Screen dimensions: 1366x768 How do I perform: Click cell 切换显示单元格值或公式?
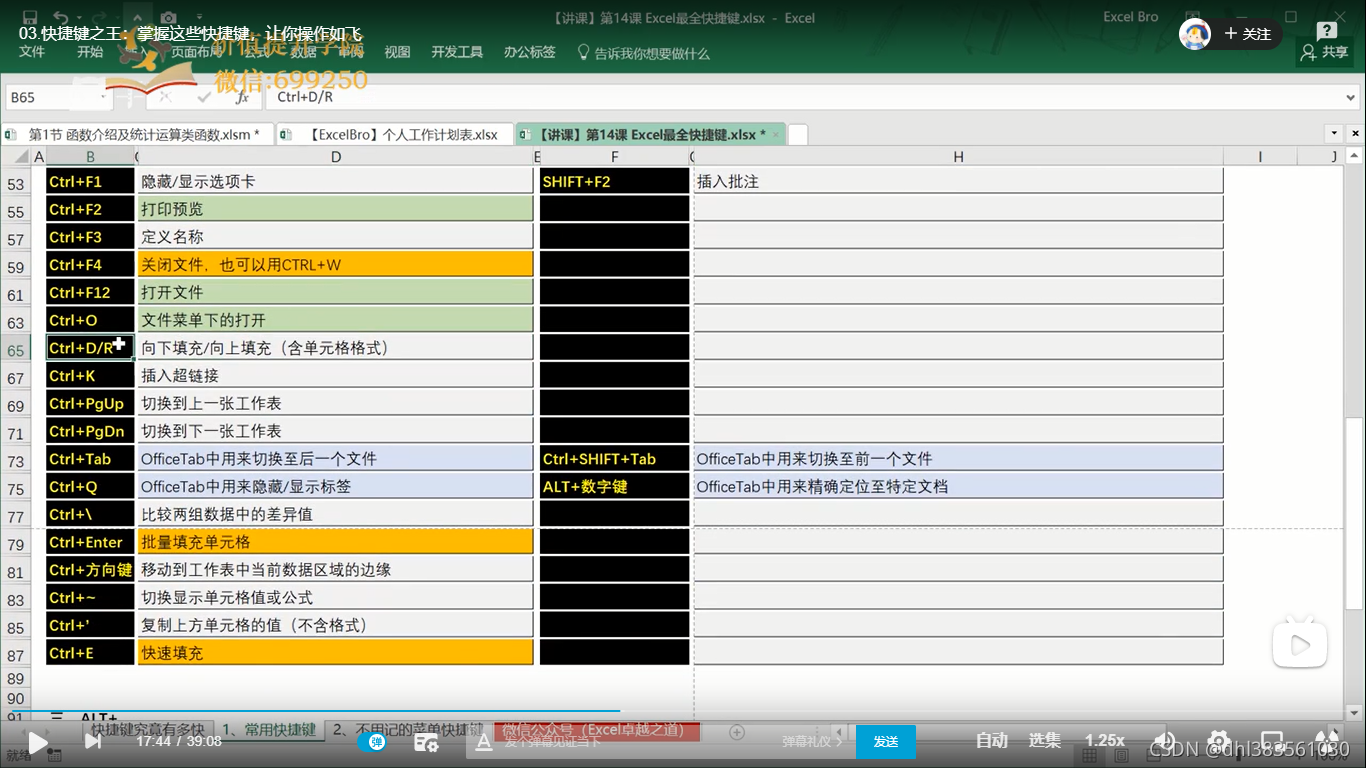(336, 597)
